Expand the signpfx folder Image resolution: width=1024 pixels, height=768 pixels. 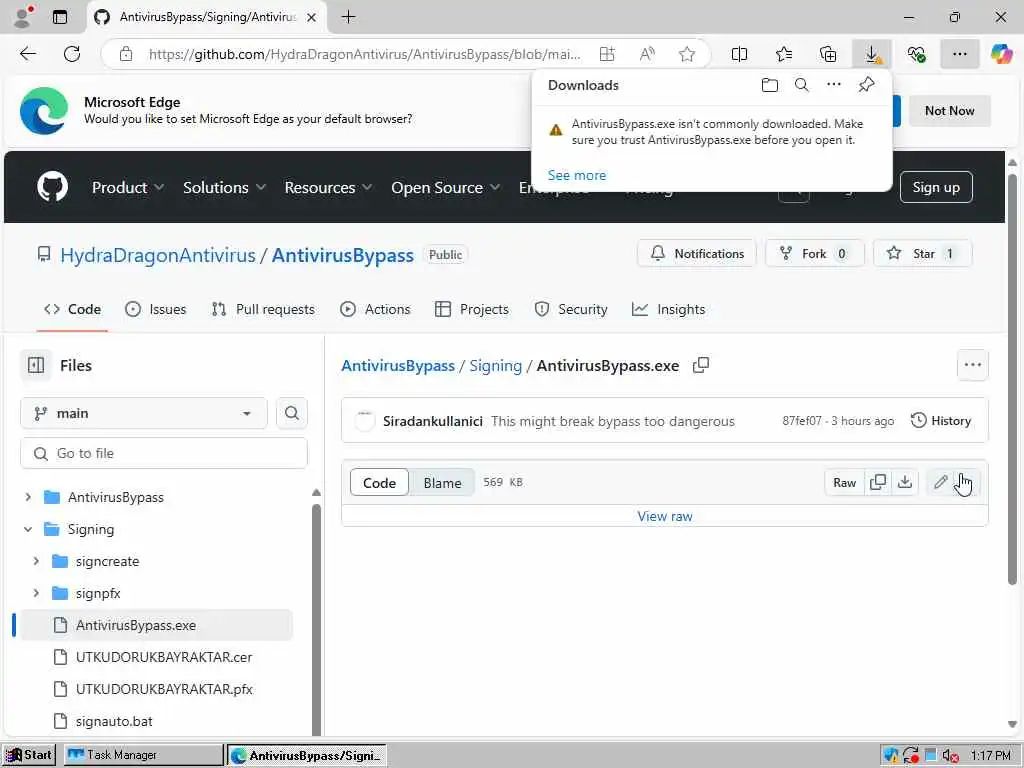(36, 594)
